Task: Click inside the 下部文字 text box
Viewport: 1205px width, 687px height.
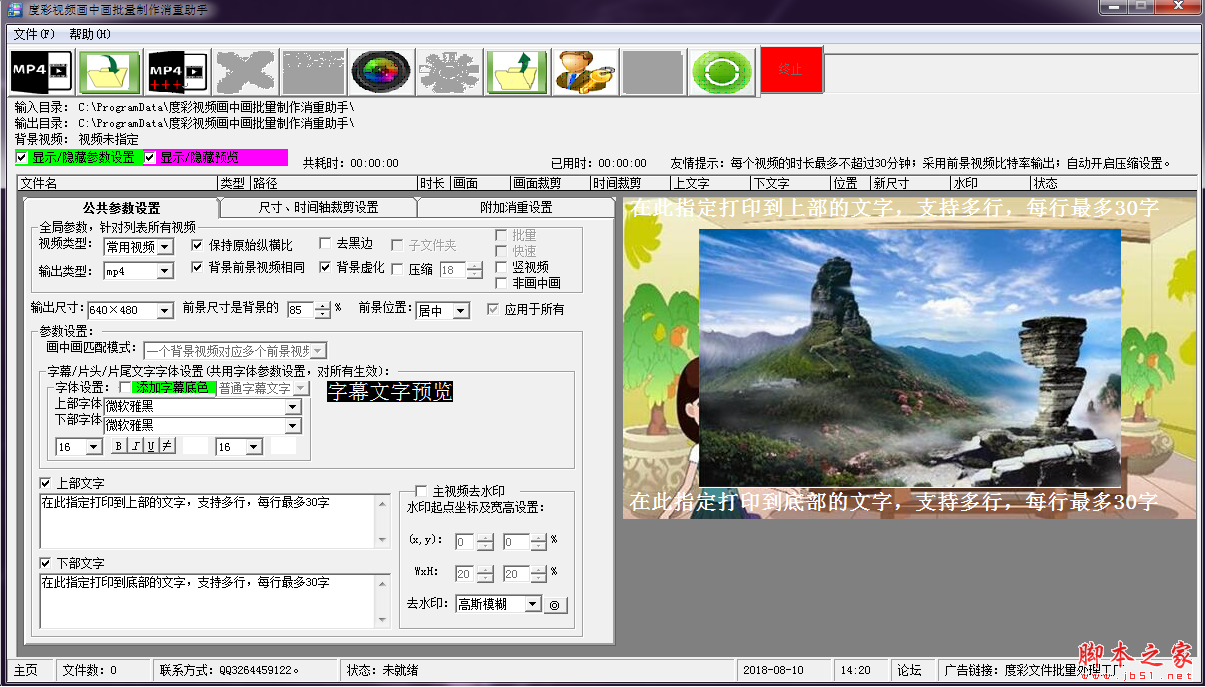Action: click(200, 600)
